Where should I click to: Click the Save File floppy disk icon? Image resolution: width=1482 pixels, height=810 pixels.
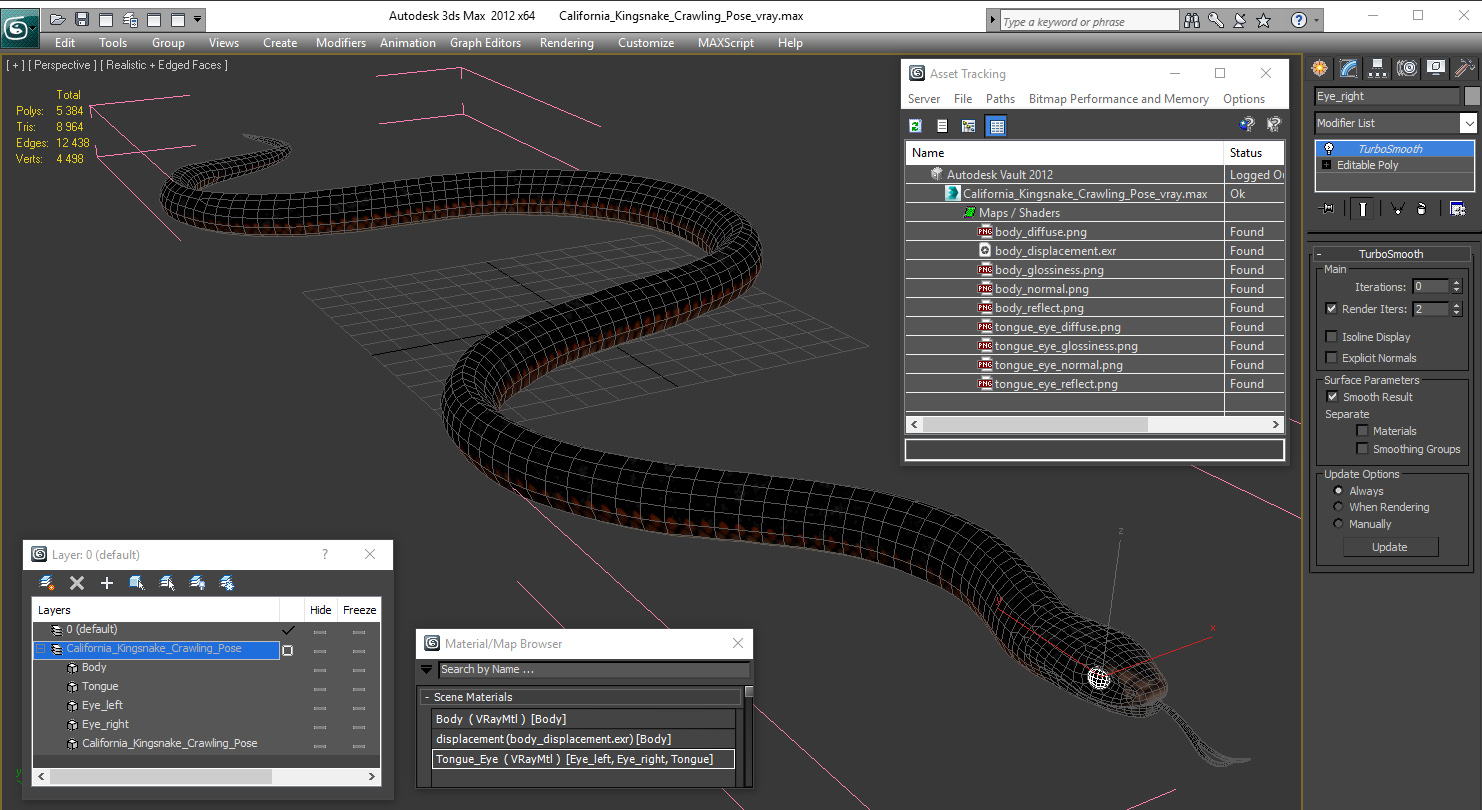(x=82, y=19)
